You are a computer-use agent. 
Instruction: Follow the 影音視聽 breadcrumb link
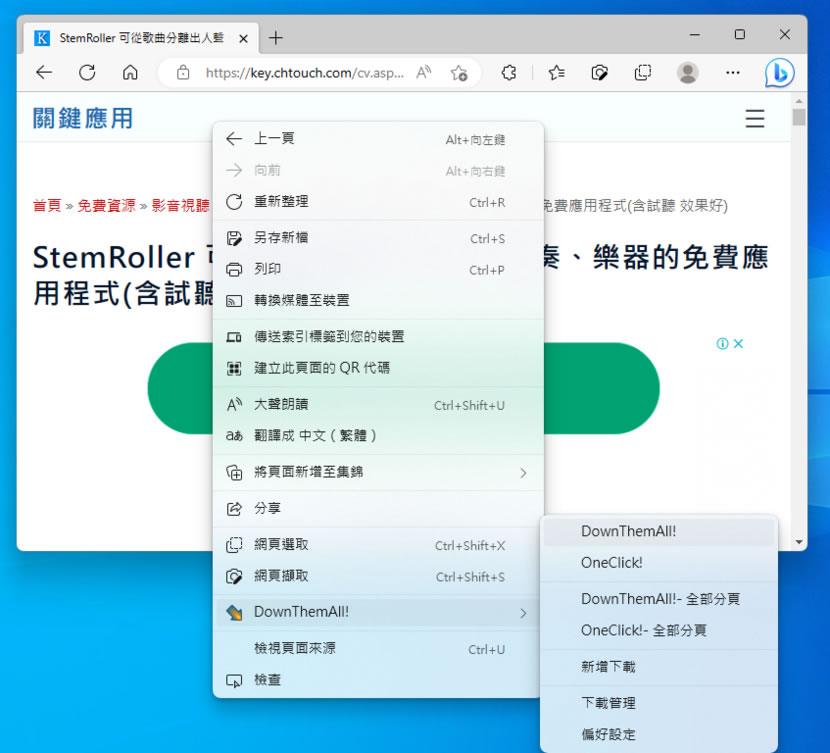180,205
